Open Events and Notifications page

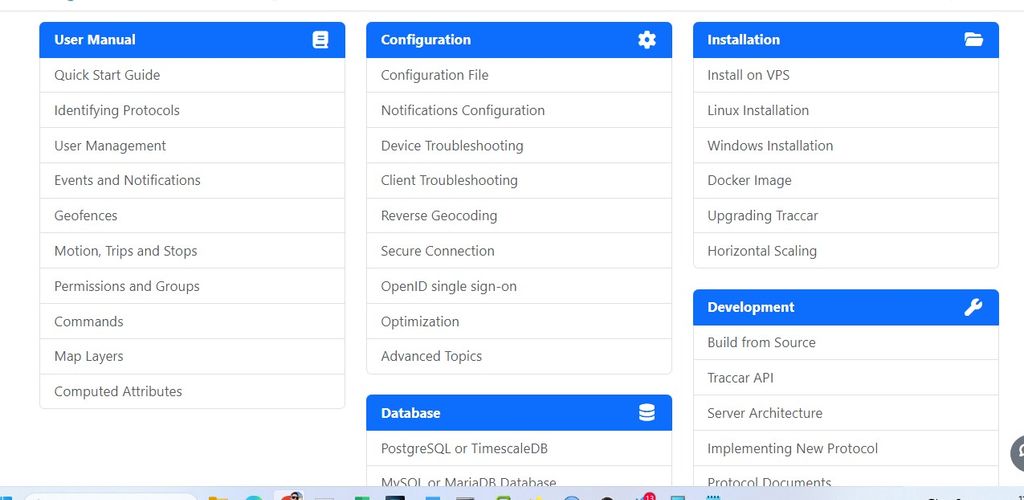point(192,180)
